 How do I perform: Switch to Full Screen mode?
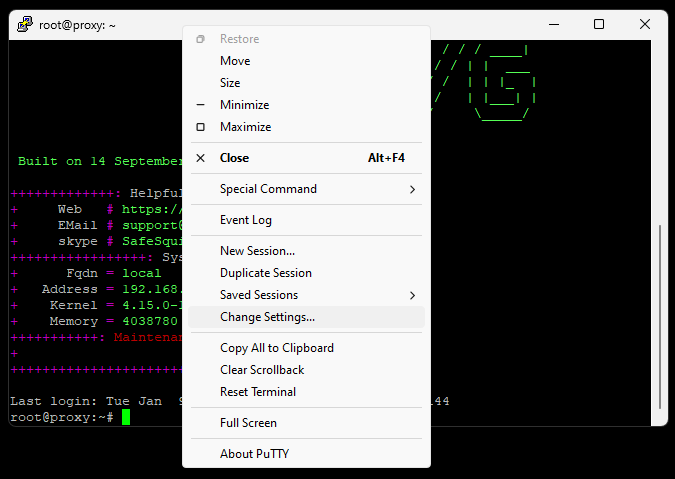pyautogui.click(x=306, y=423)
